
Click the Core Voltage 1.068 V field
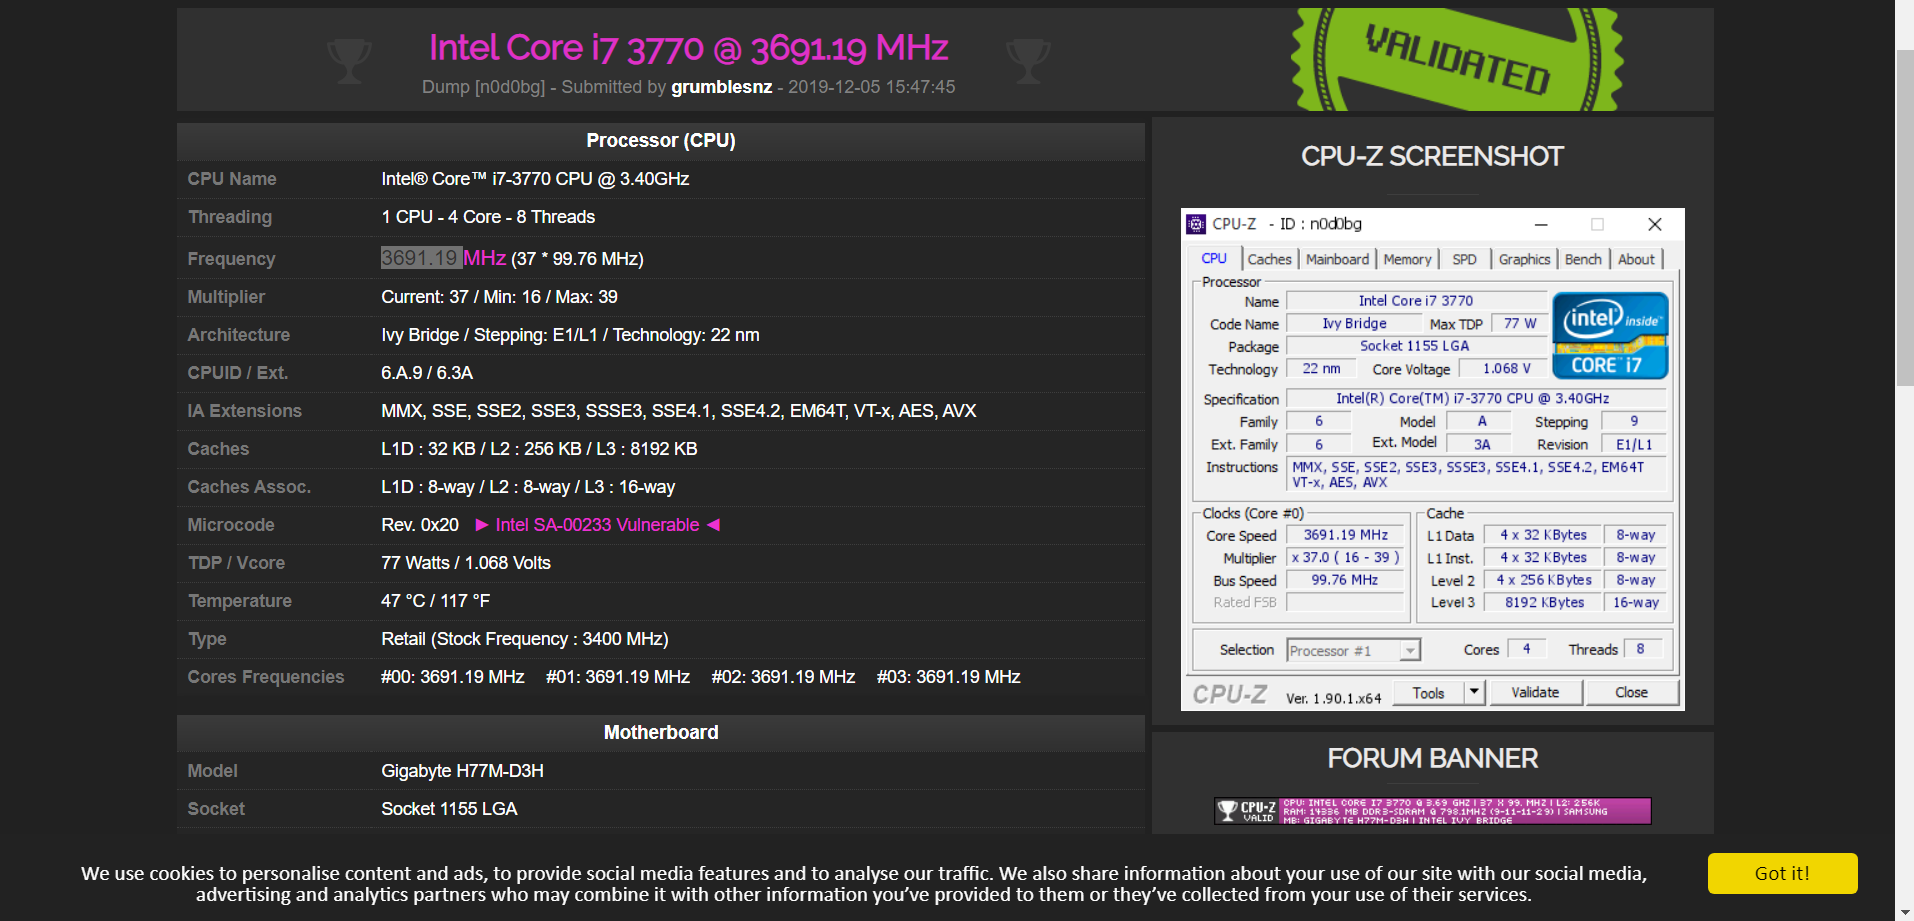point(1506,369)
